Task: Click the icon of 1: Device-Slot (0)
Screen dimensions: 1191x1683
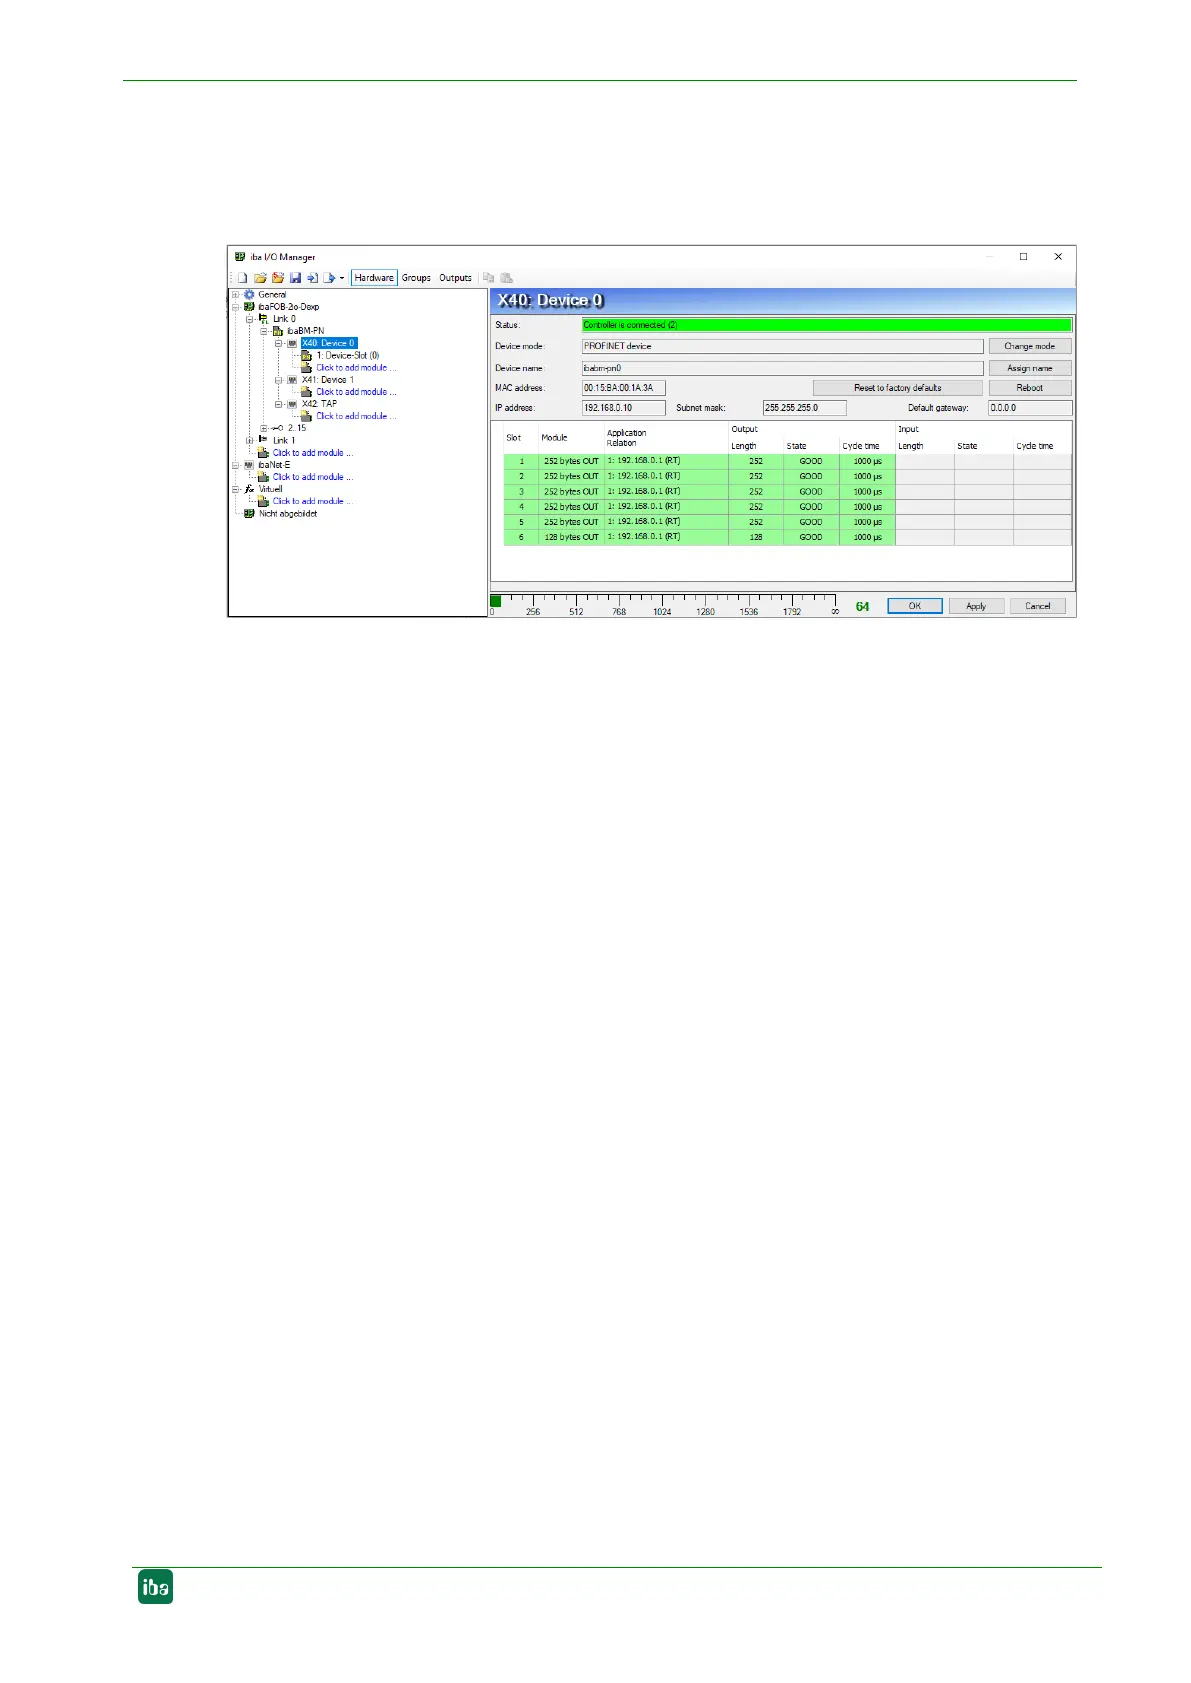Action: click(x=306, y=355)
